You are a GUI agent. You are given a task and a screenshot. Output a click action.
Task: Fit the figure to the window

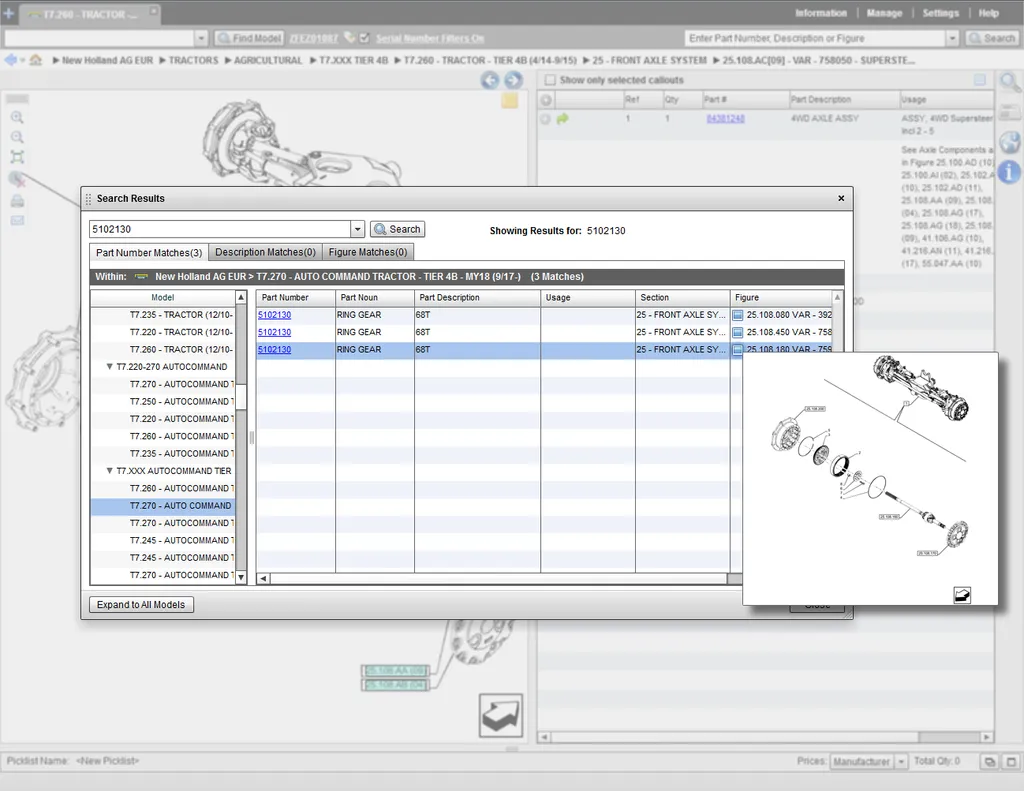click(x=17, y=157)
